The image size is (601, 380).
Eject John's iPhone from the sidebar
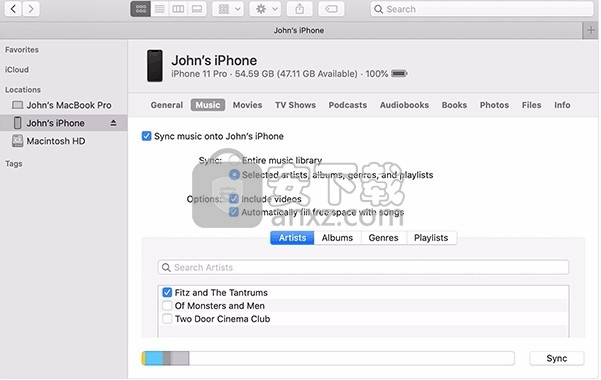113,123
